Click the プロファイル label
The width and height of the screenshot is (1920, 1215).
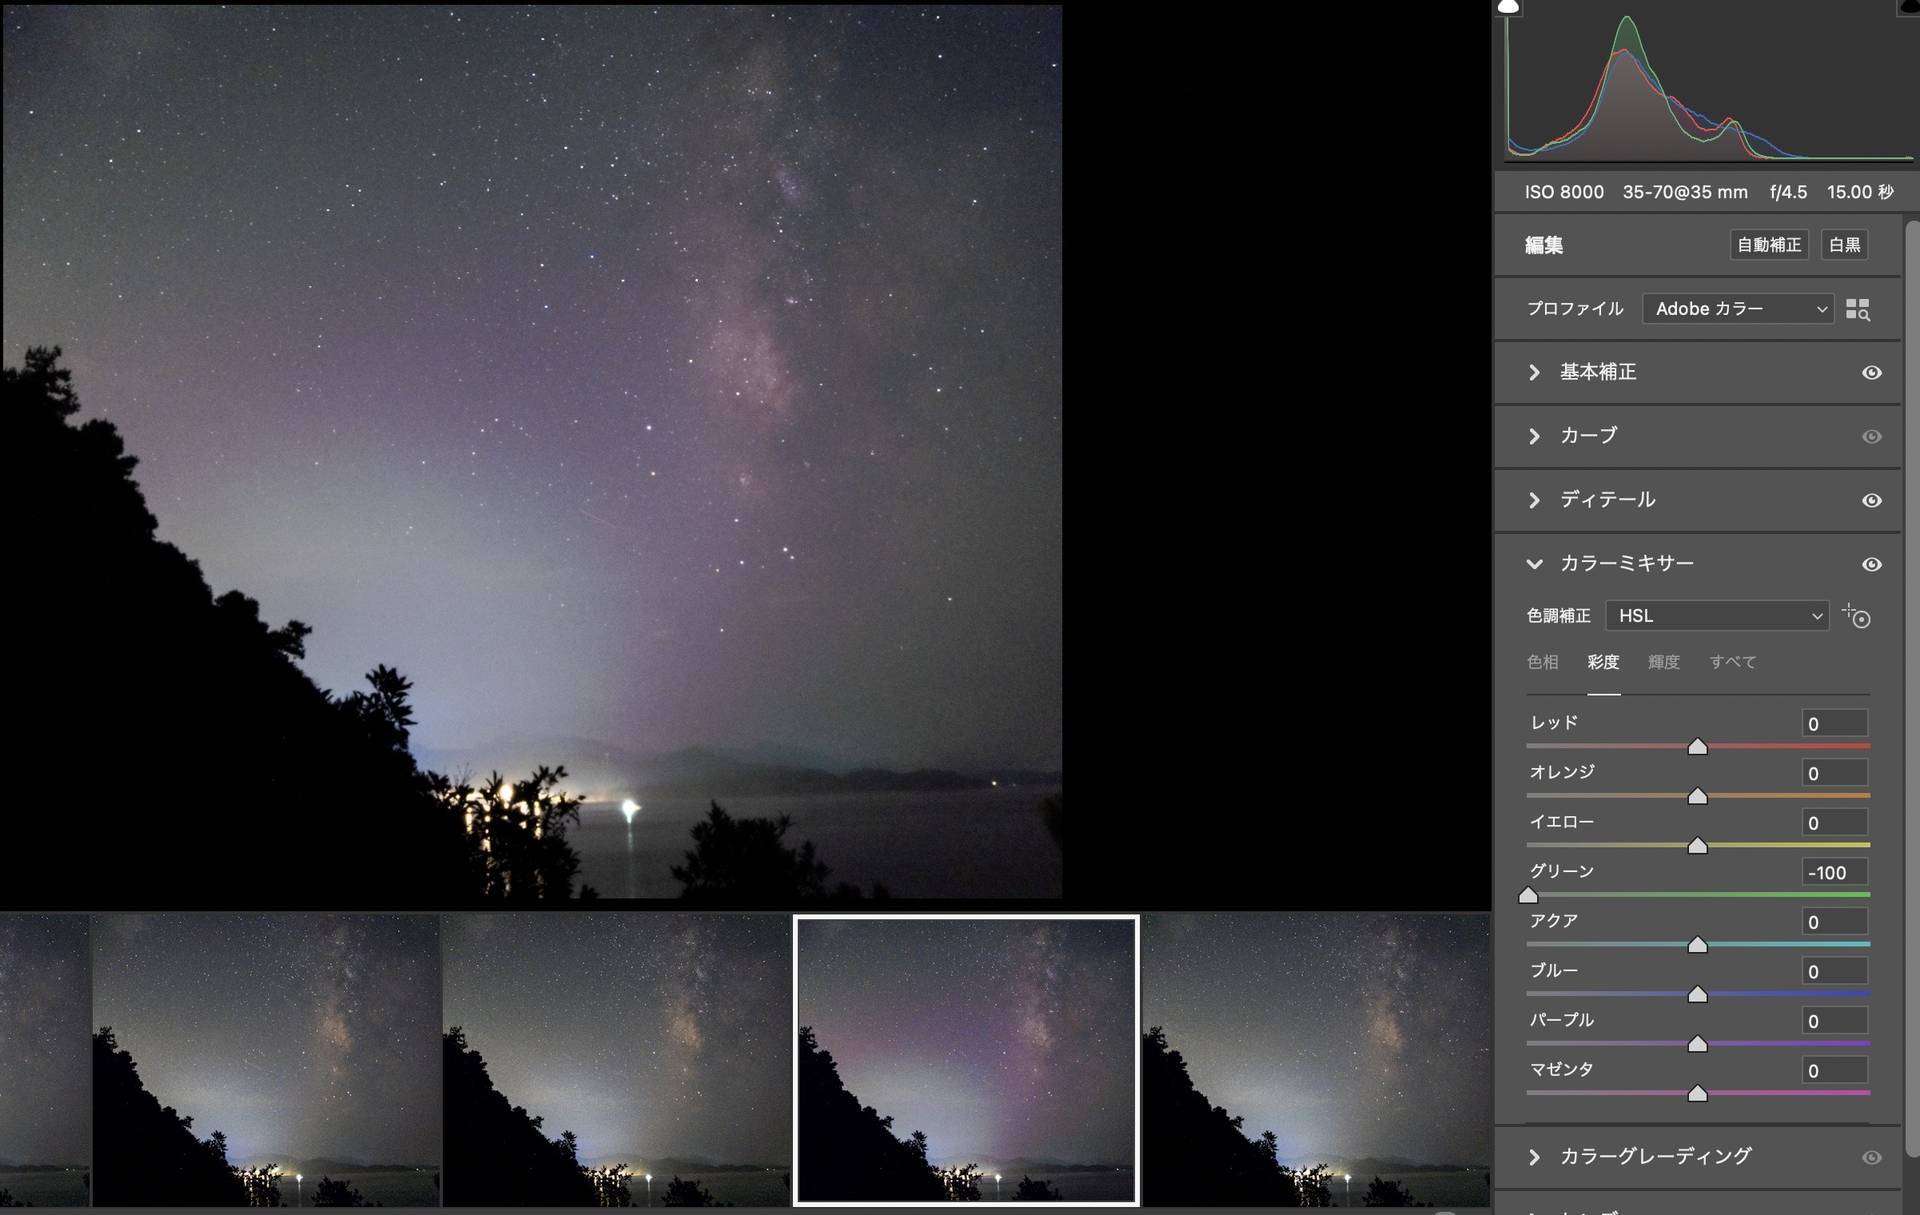point(1575,309)
